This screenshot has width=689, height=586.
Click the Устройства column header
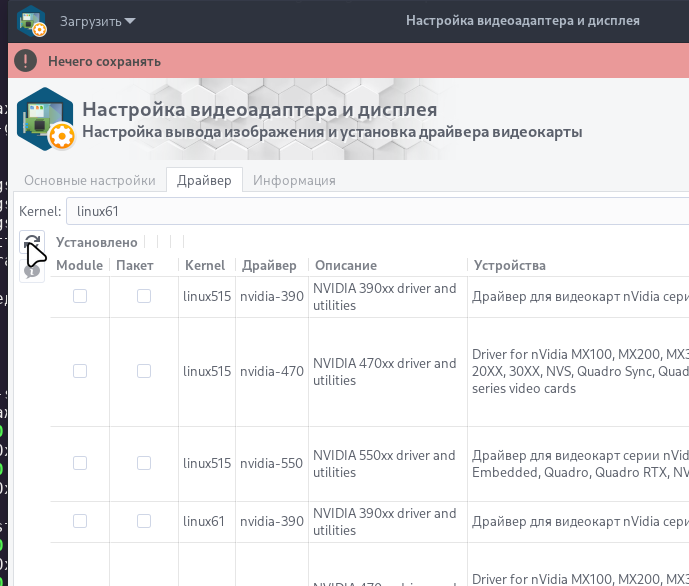coord(509,265)
